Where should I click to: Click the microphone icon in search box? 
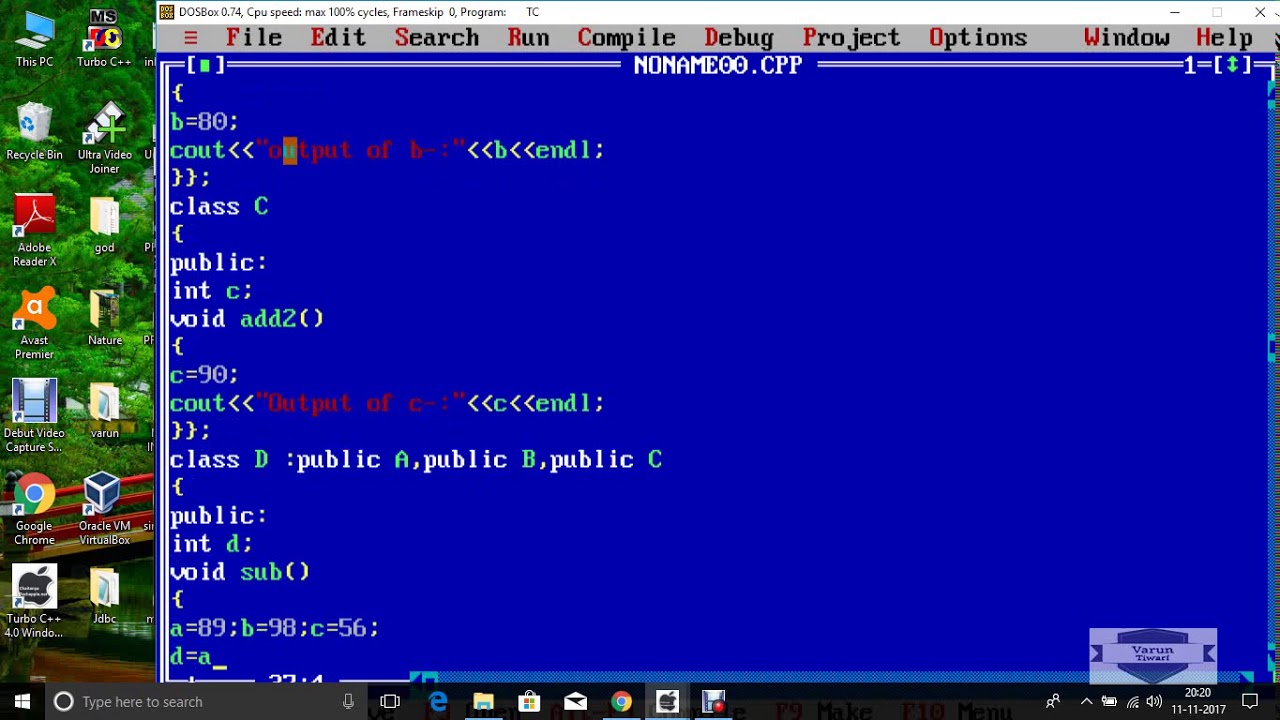point(348,702)
